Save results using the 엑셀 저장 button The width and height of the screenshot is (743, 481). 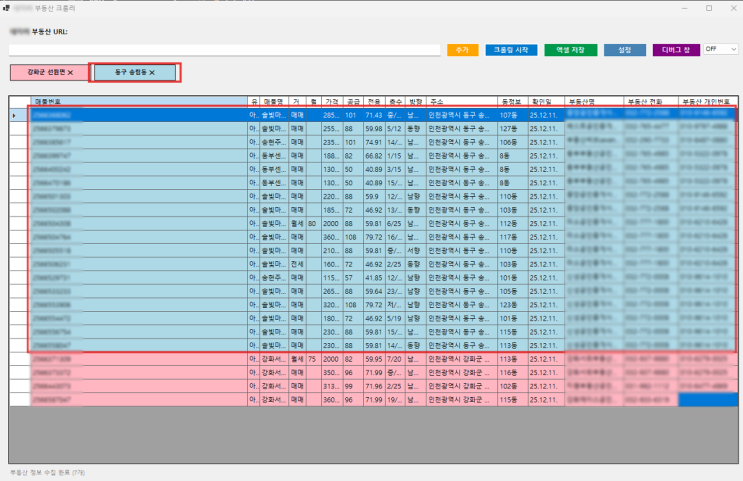coord(570,50)
